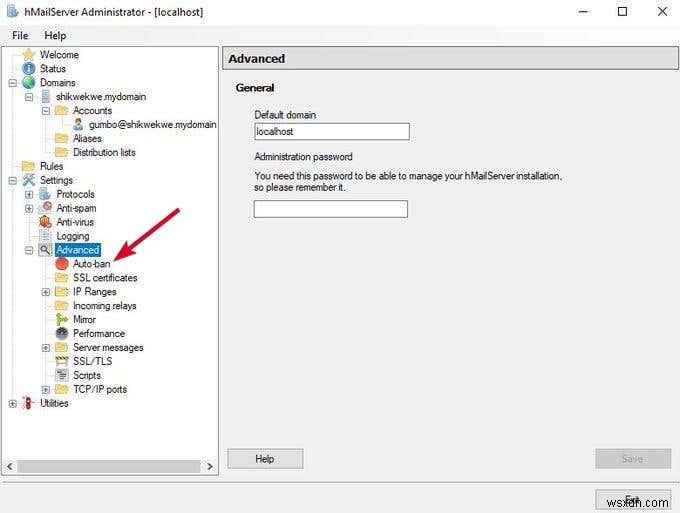Click the Domains globe icon
The width and height of the screenshot is (680, 513).
[x=29, y=82]
